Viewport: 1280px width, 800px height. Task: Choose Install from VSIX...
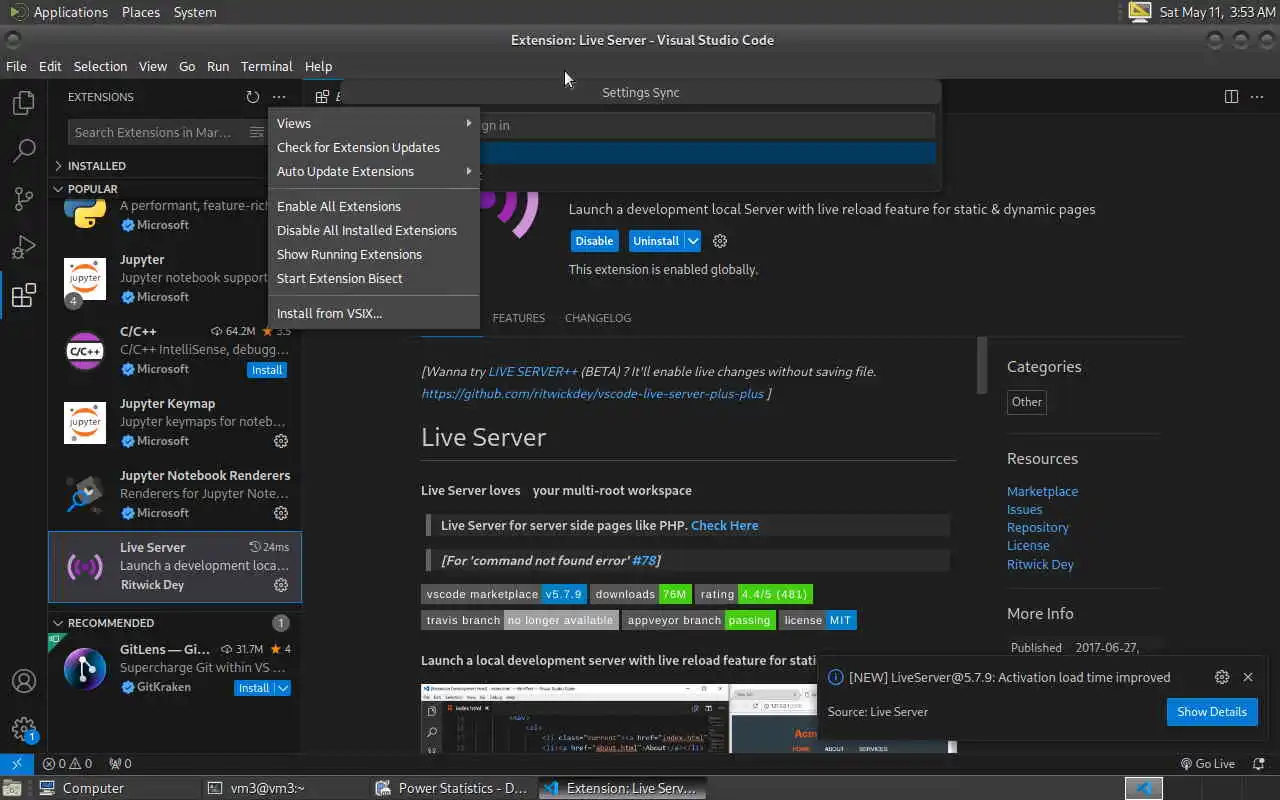point(374,313)
